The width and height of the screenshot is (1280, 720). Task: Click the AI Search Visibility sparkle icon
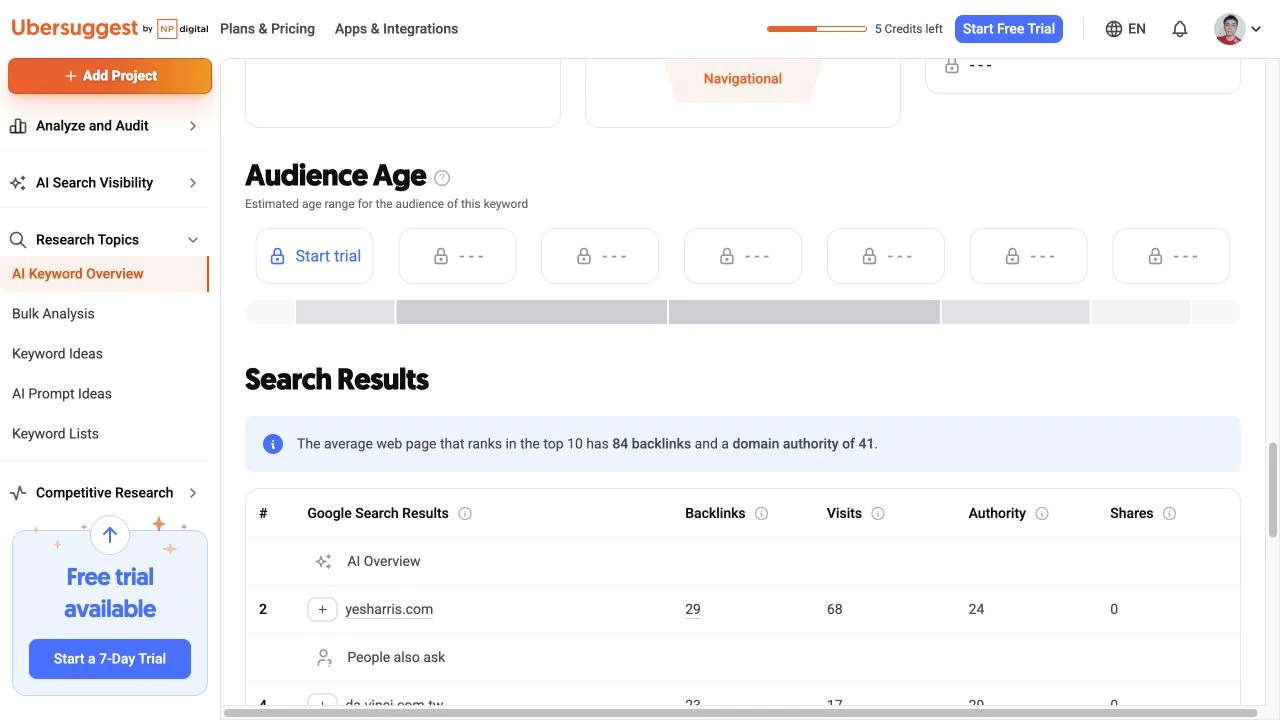[x=18, y=183]
